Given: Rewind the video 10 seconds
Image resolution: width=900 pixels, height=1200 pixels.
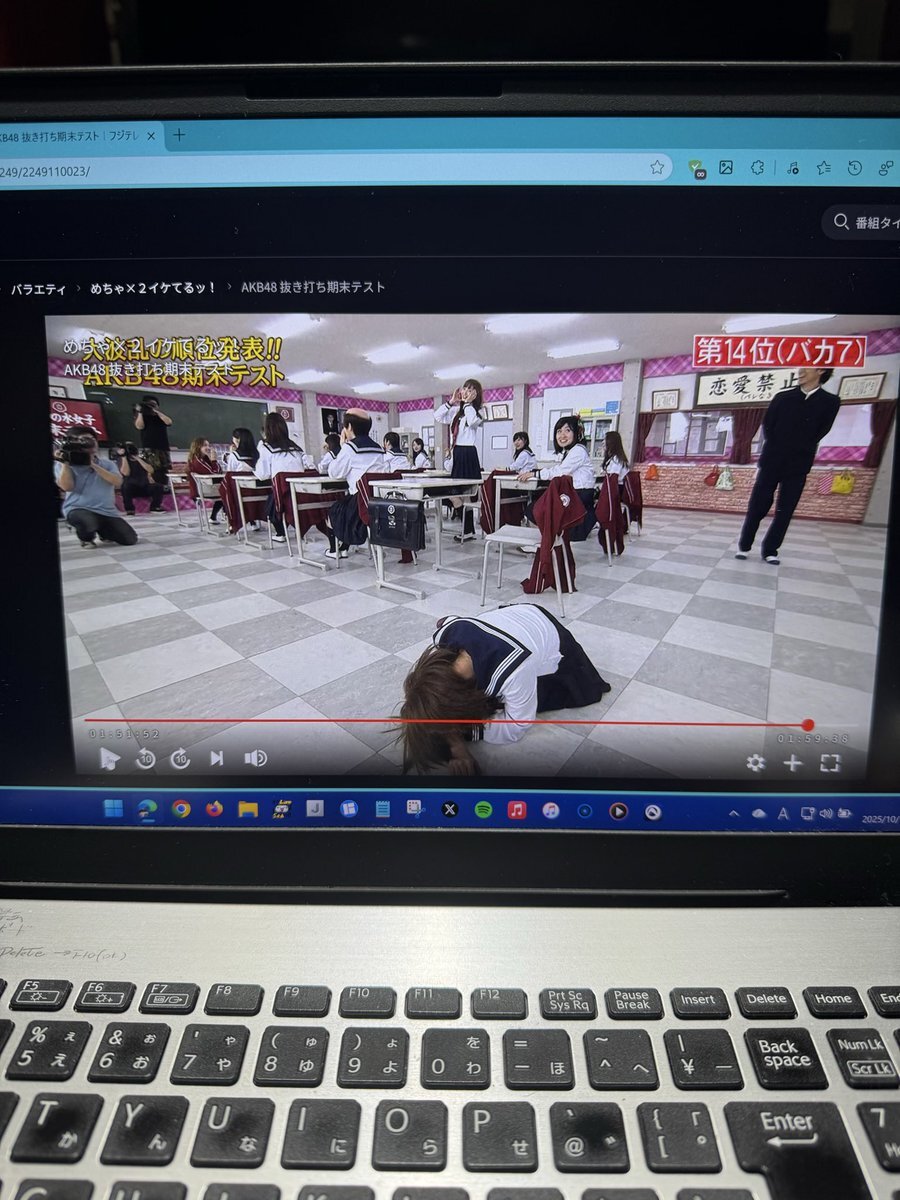Looking at the screenshot, I should click(x=145, y=759).
